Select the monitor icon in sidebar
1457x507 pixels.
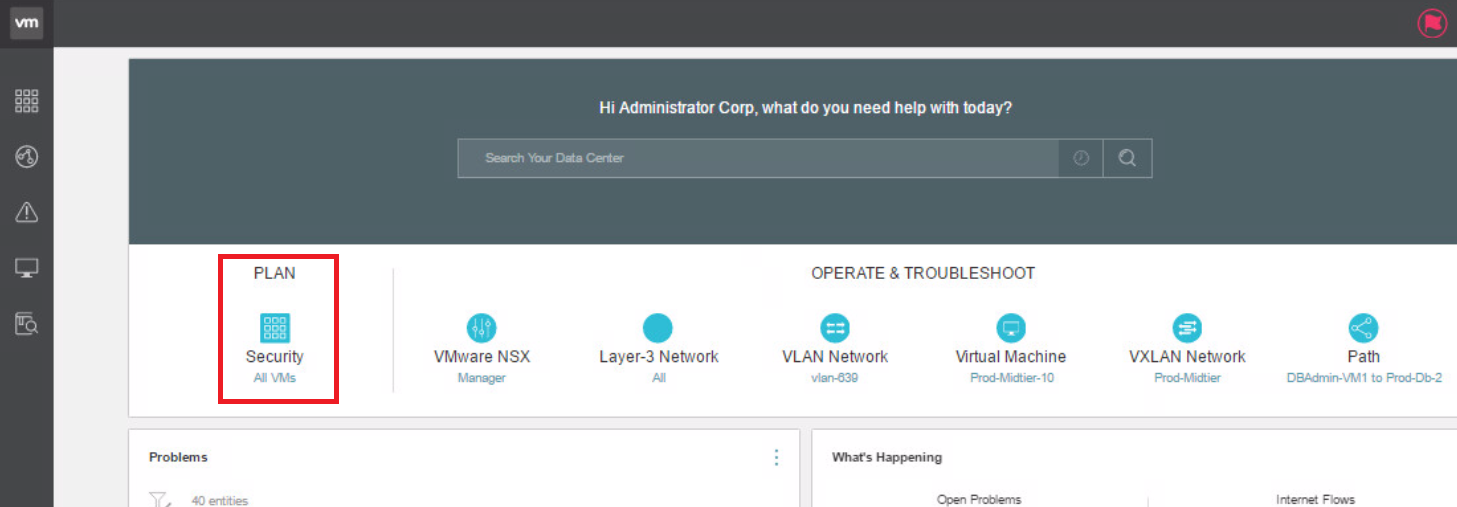(x=26, y=268)
